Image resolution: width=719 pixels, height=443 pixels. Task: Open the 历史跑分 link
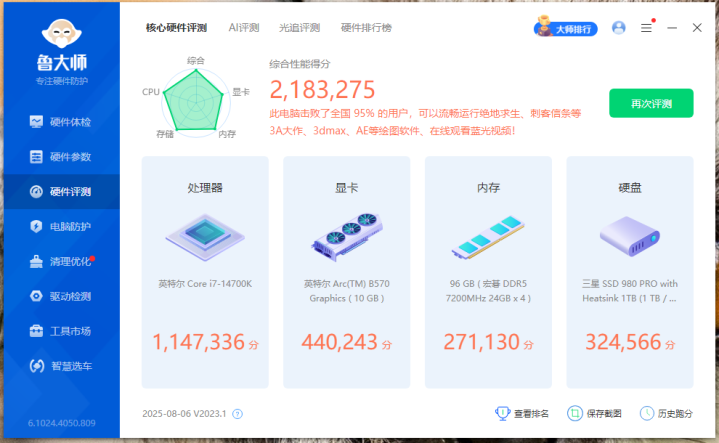click(x=675, y=414)
